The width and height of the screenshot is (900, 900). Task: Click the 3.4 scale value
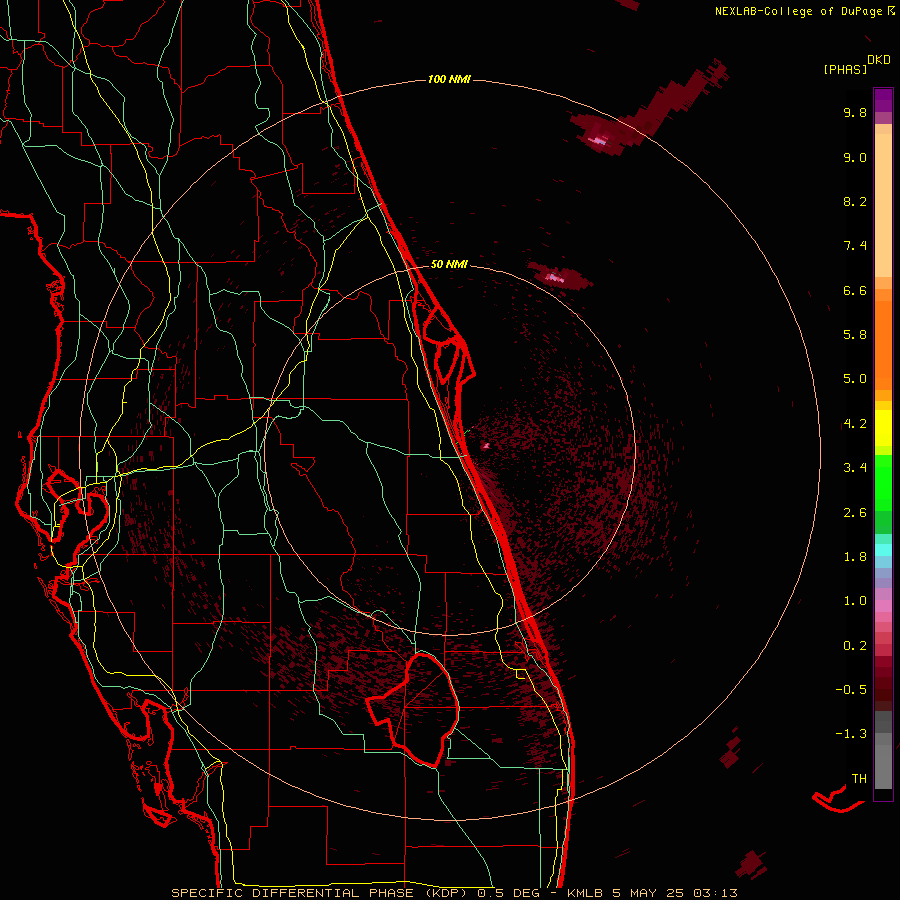pyautogui.click(x=855, y=468)
